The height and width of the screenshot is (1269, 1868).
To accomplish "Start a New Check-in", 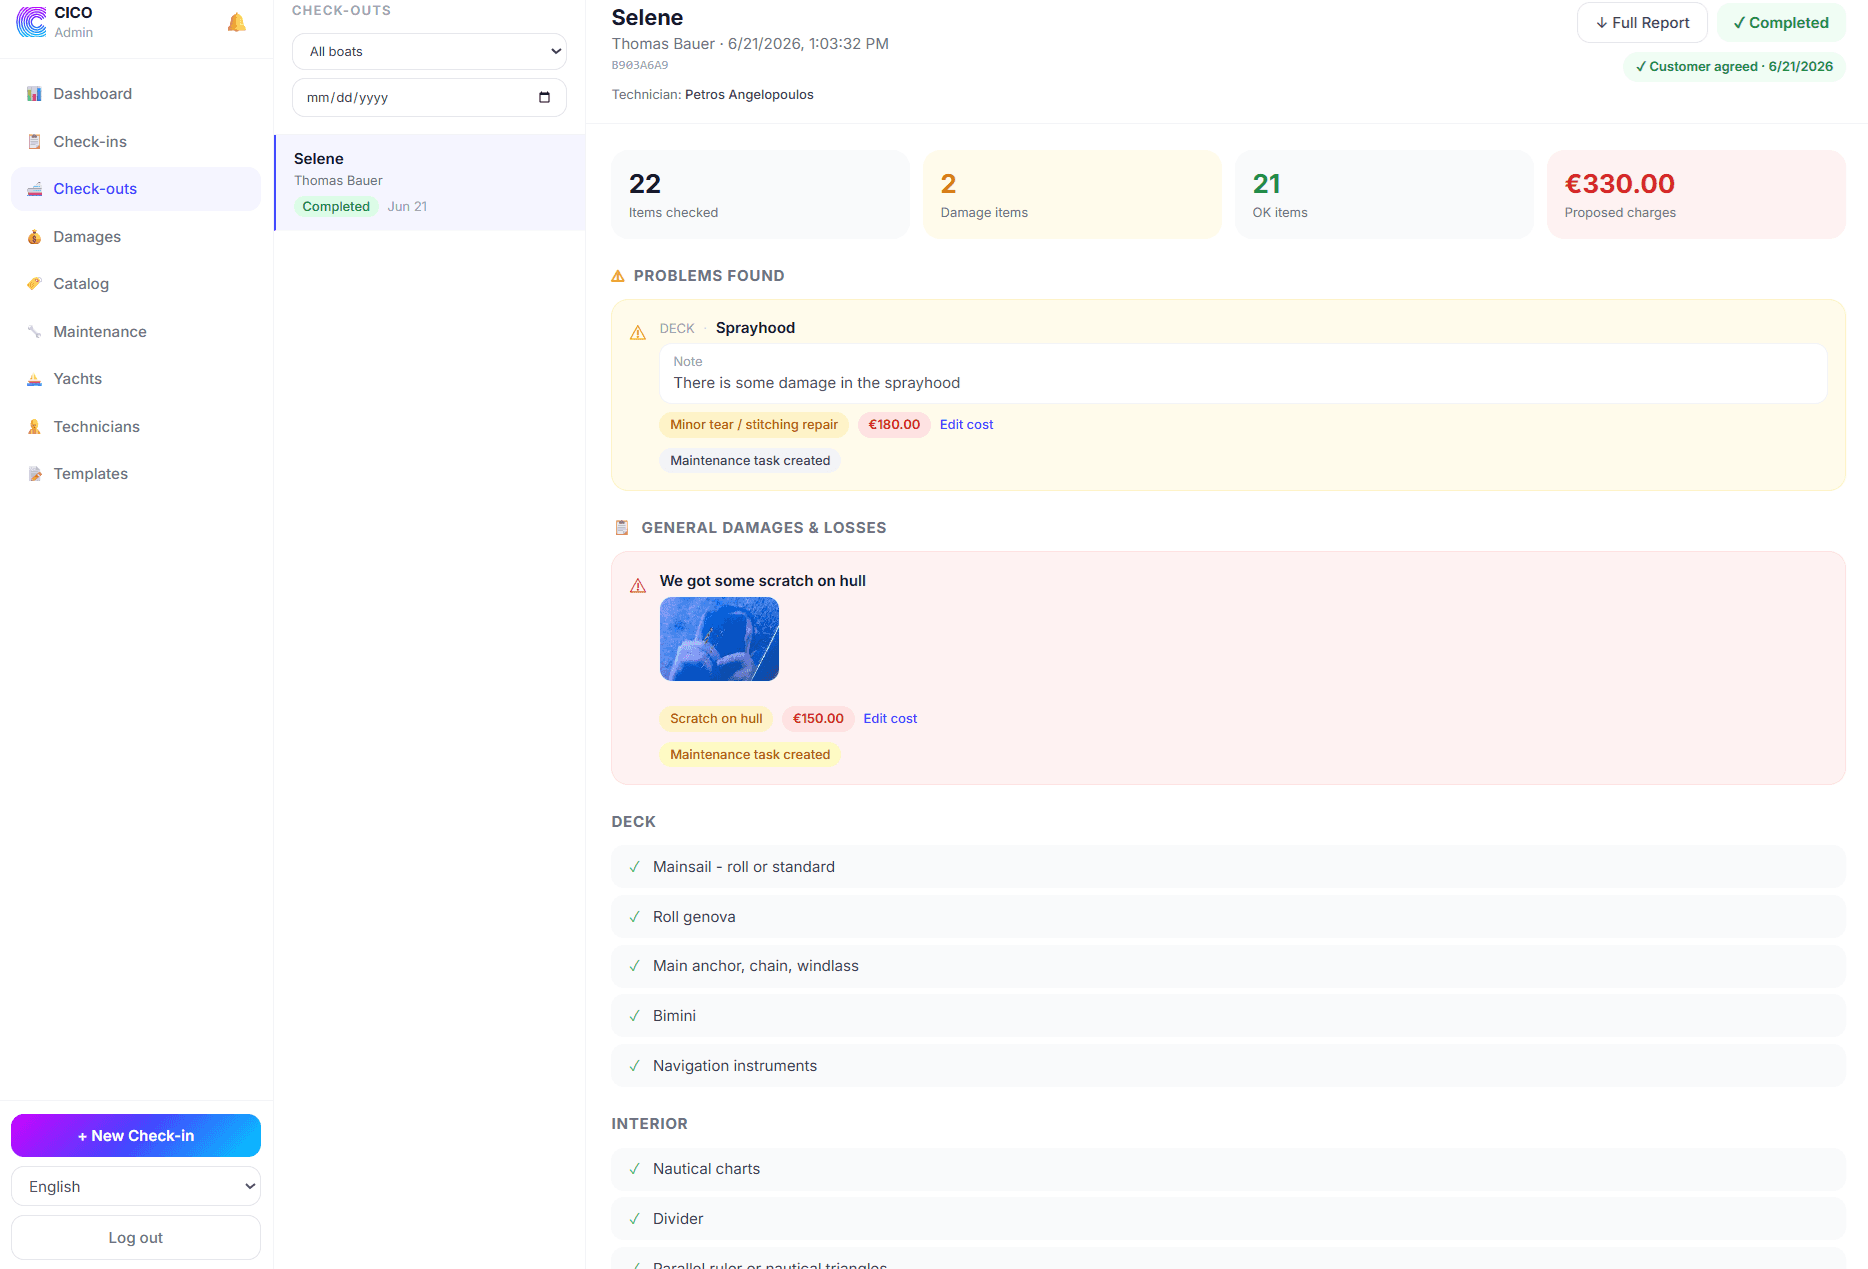I will click(136, 1136).
